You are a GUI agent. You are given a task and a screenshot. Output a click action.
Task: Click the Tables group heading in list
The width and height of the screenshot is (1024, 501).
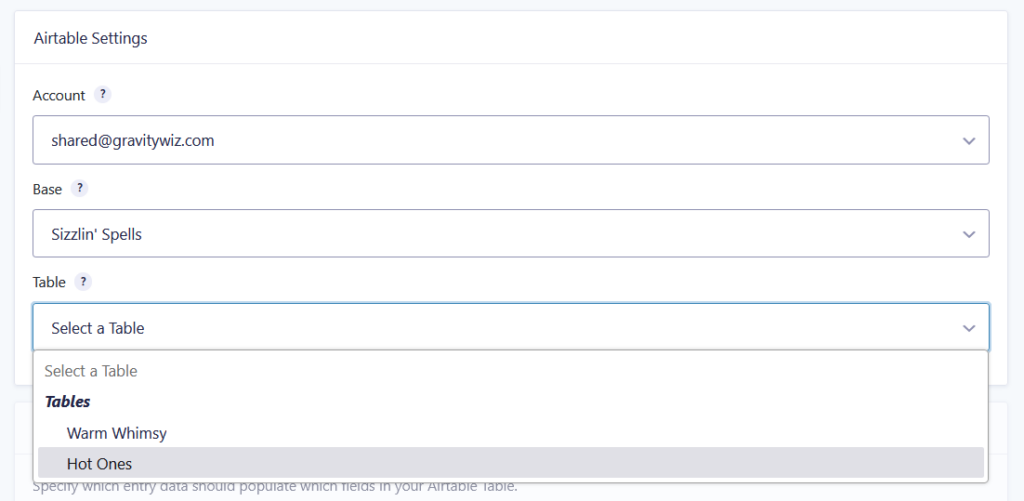68,401
